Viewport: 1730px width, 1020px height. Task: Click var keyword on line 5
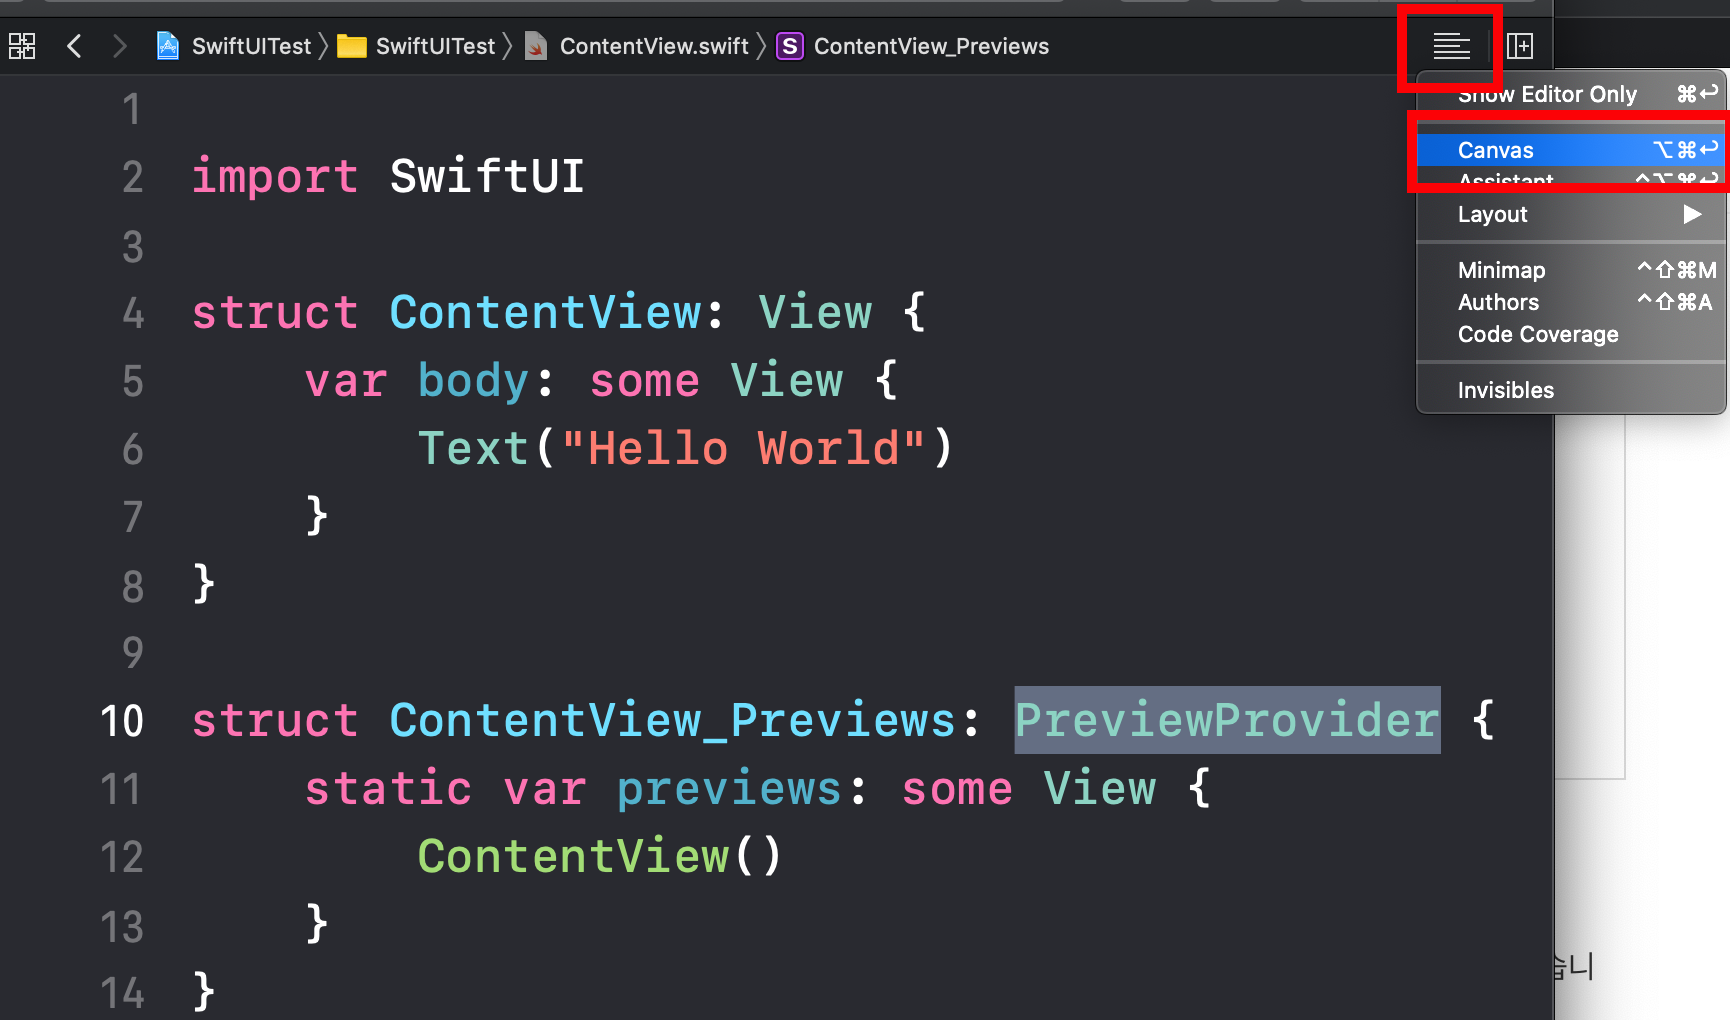tap(346, 381)
